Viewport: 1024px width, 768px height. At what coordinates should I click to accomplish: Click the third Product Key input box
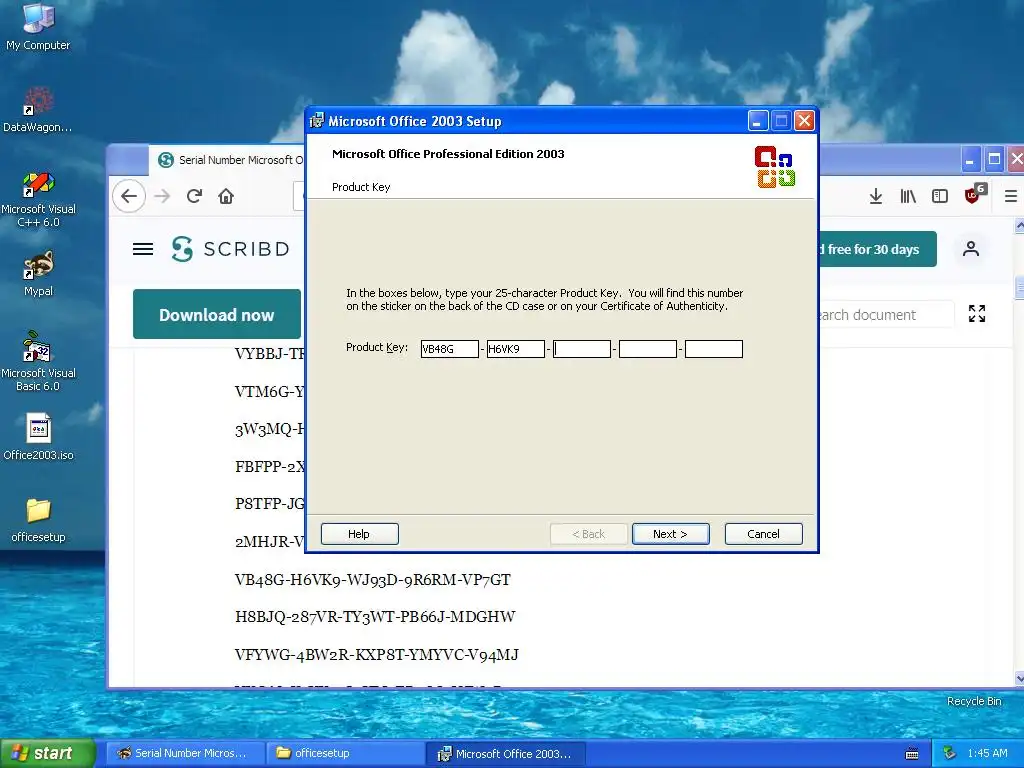[x=581, y=349]
